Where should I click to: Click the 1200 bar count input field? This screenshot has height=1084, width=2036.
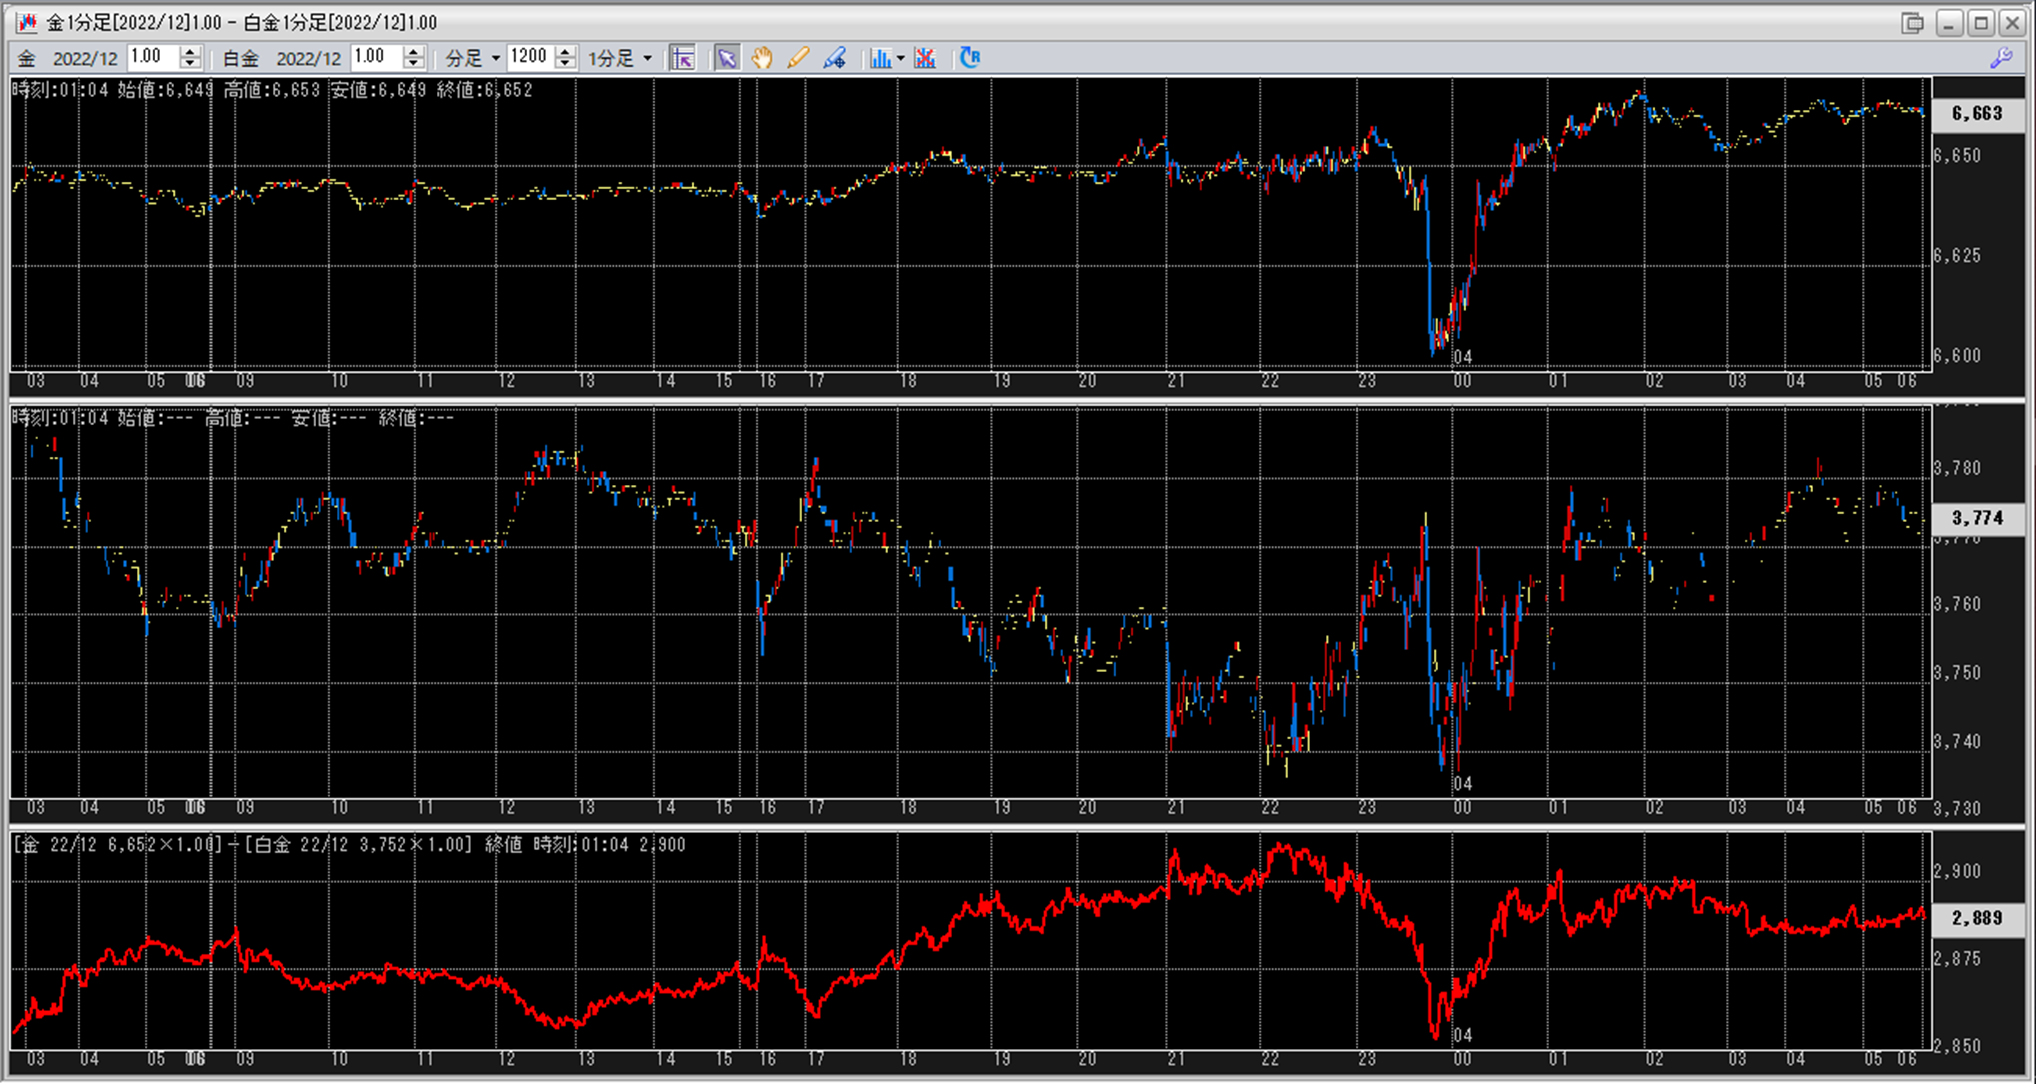pyautogui.click(x=530, y=57)
